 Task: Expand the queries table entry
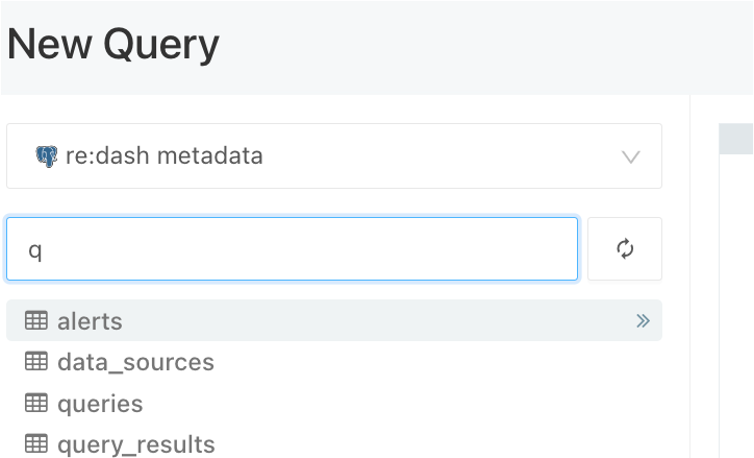pyautogui.click(x=100, y=404)
